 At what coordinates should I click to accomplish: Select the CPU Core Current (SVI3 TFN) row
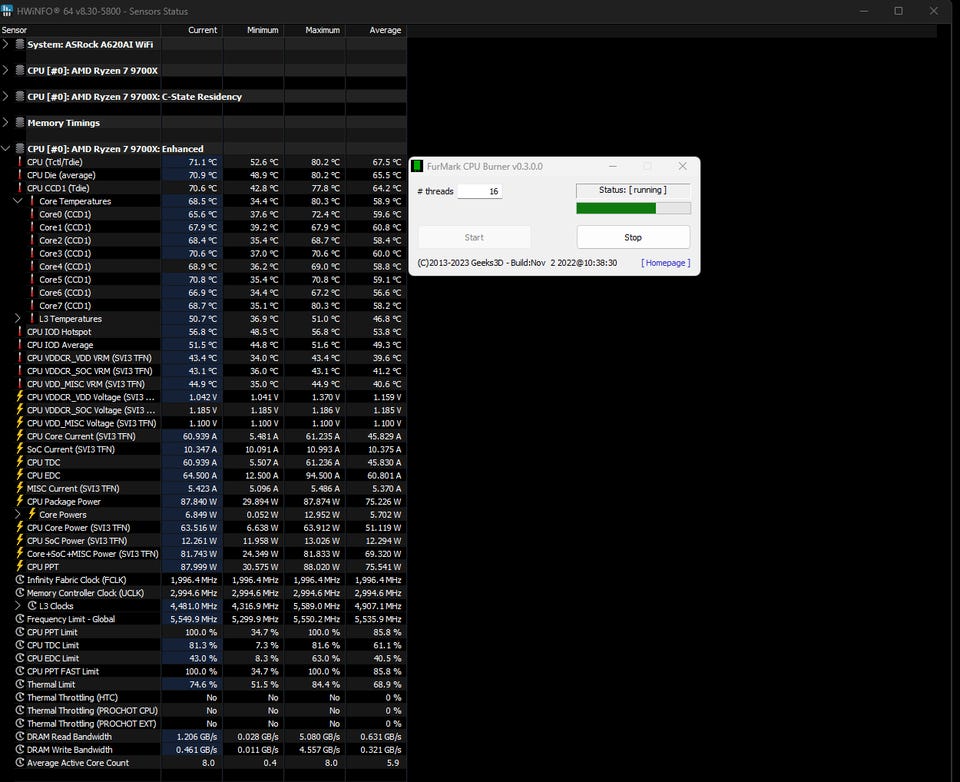pyautogui.click(x=203, y=436)
